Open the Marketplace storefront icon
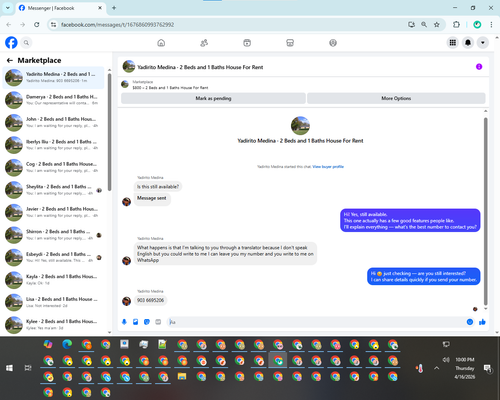500x400 pixels. click(290, 43)
